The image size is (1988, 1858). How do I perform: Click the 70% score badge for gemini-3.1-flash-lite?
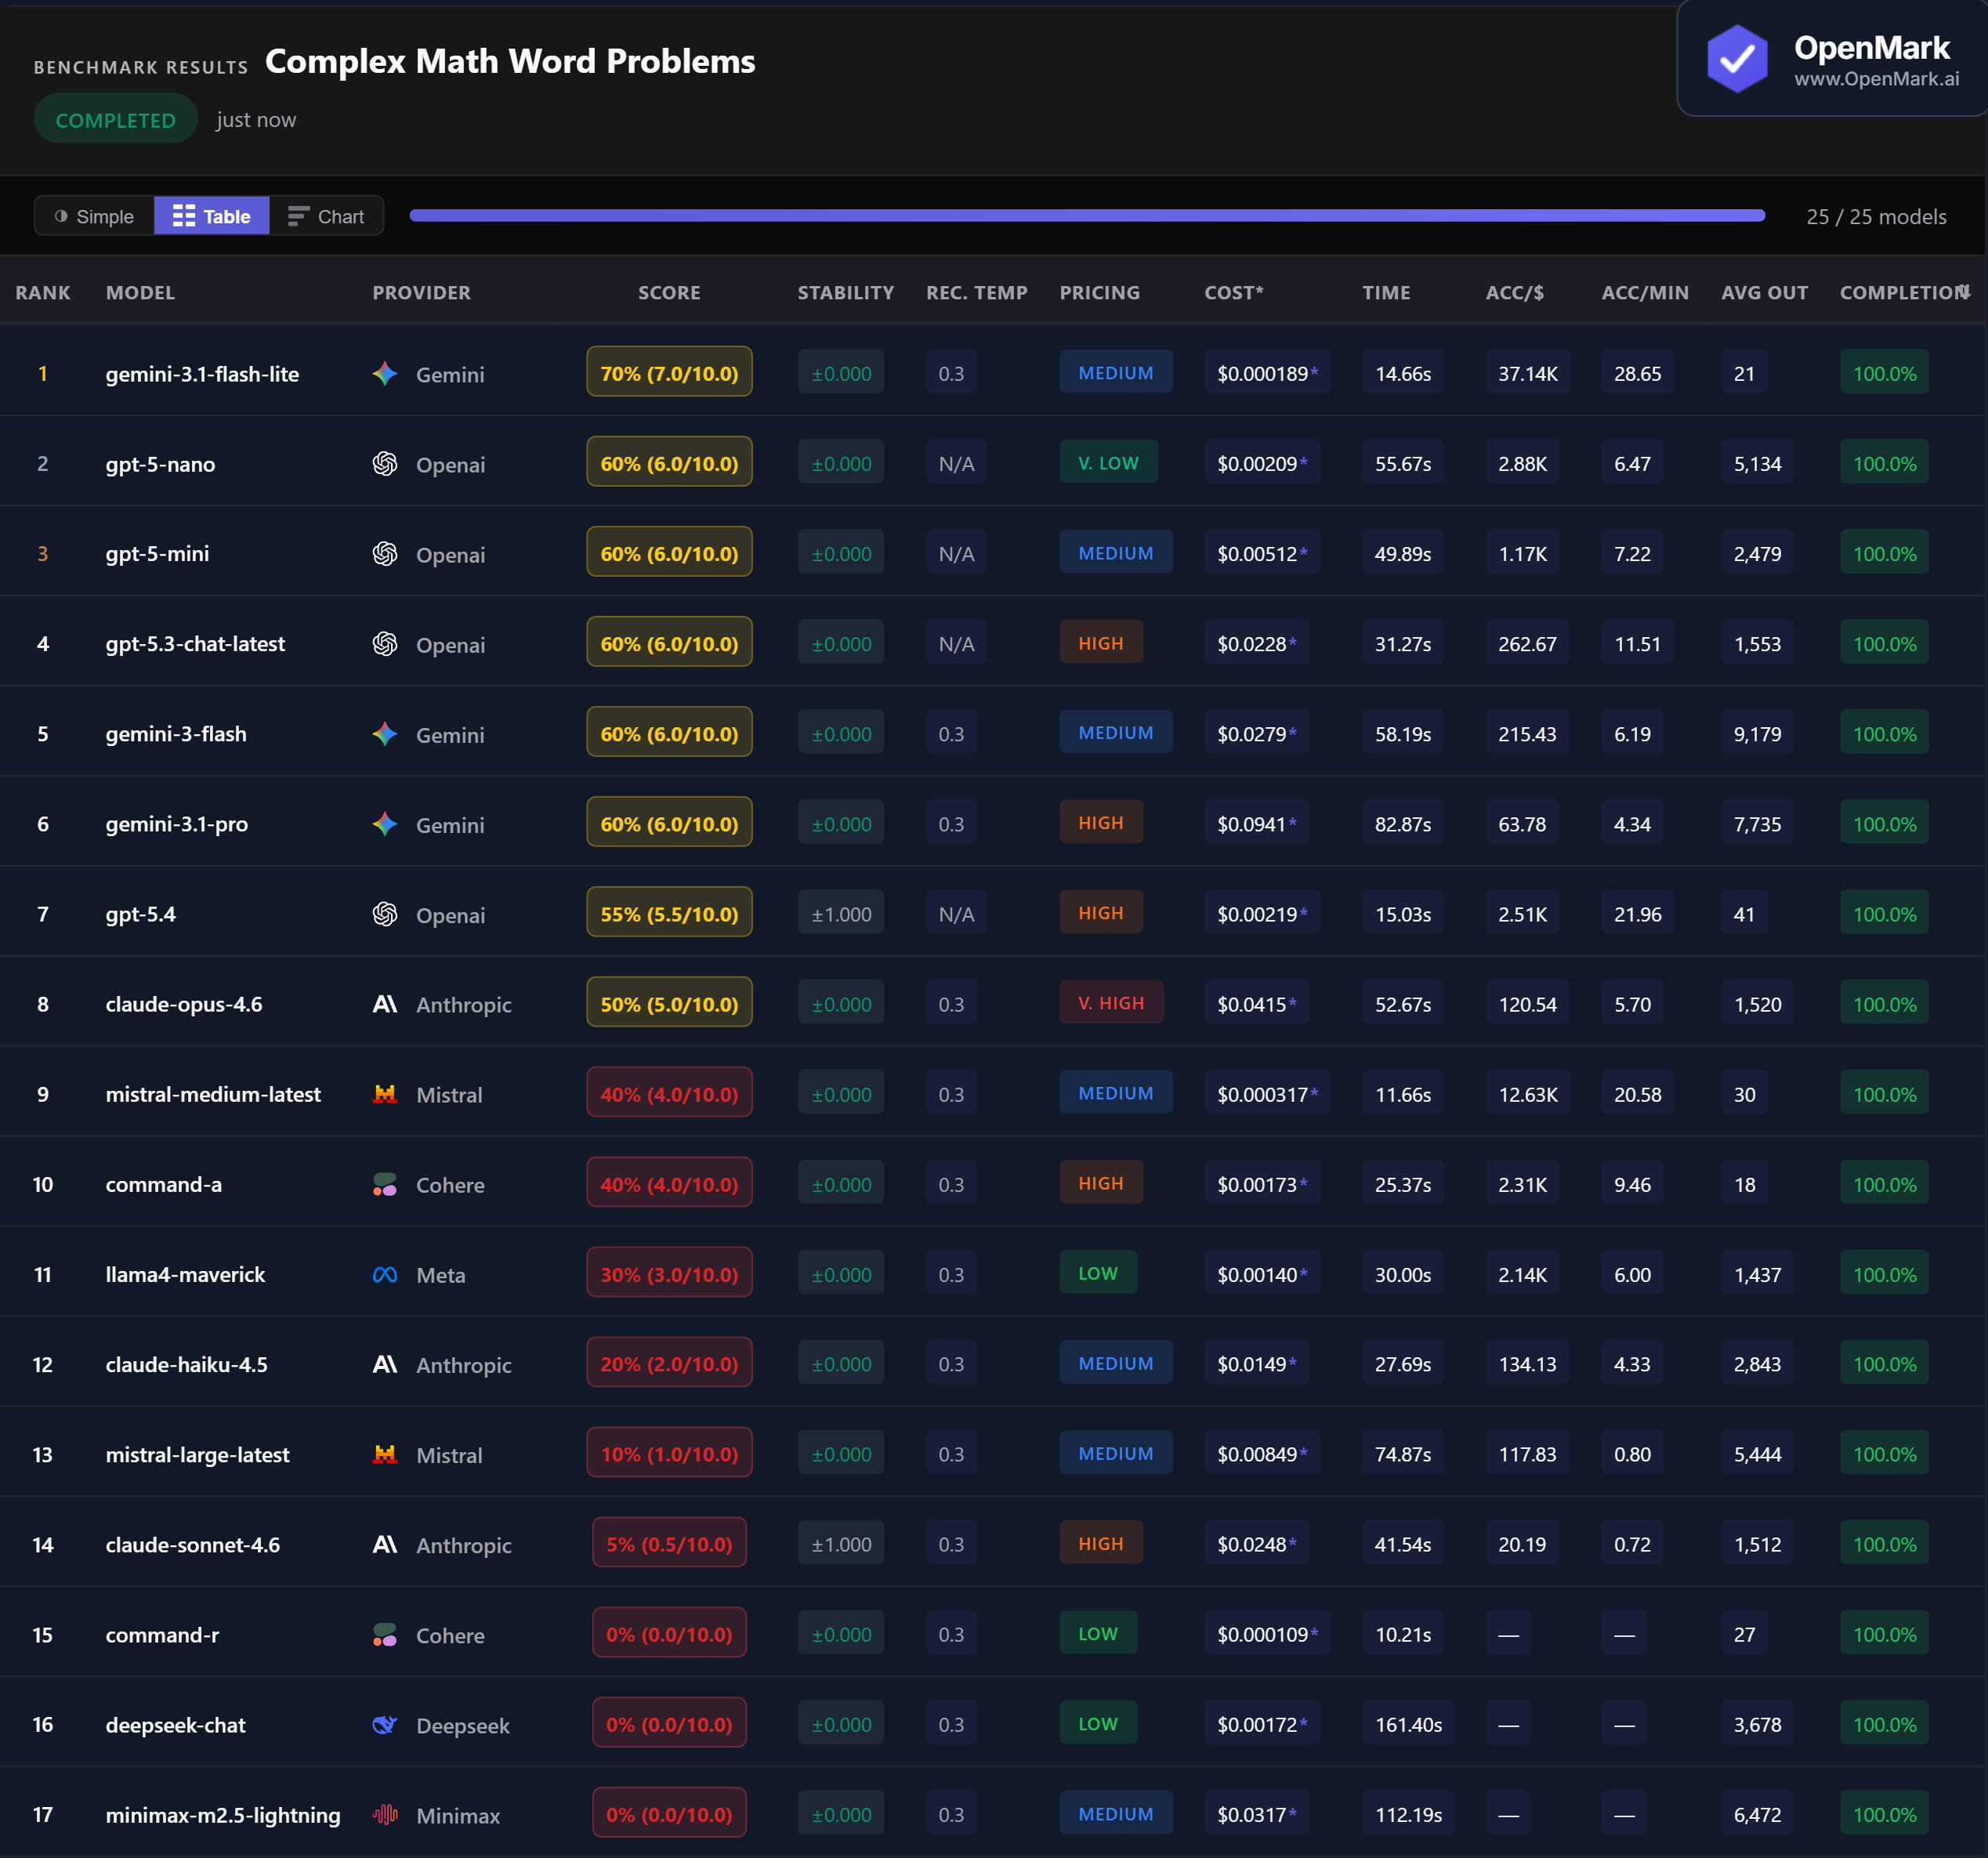coord(669,373)
